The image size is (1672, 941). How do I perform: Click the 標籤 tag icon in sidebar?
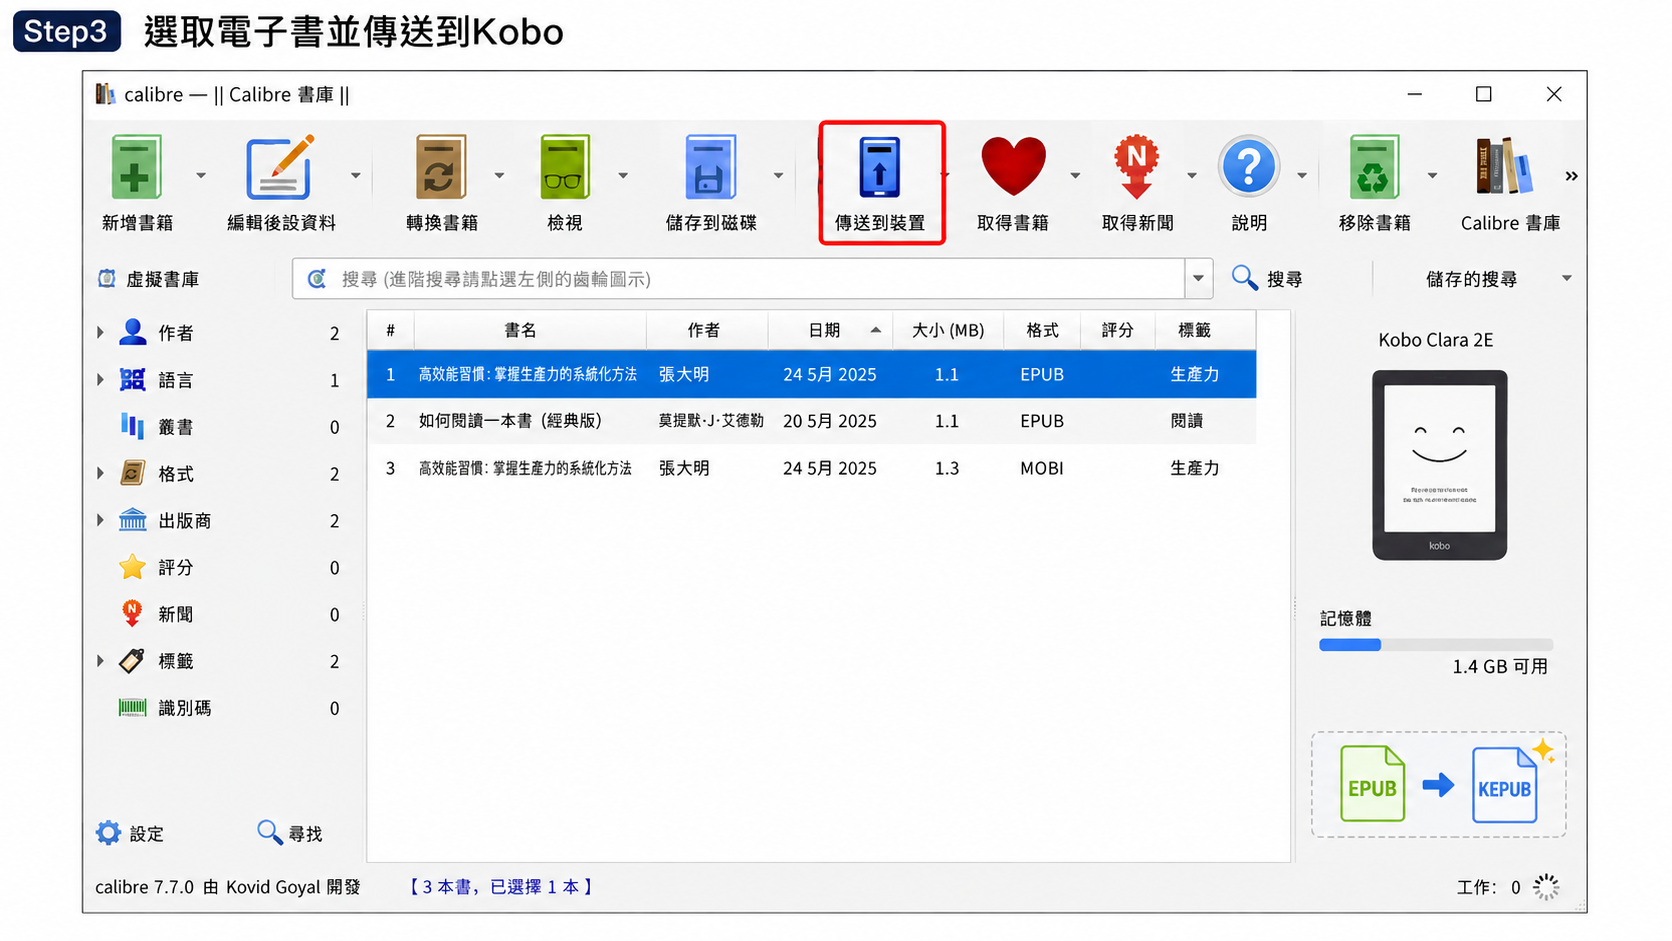(x=132, y=661)
